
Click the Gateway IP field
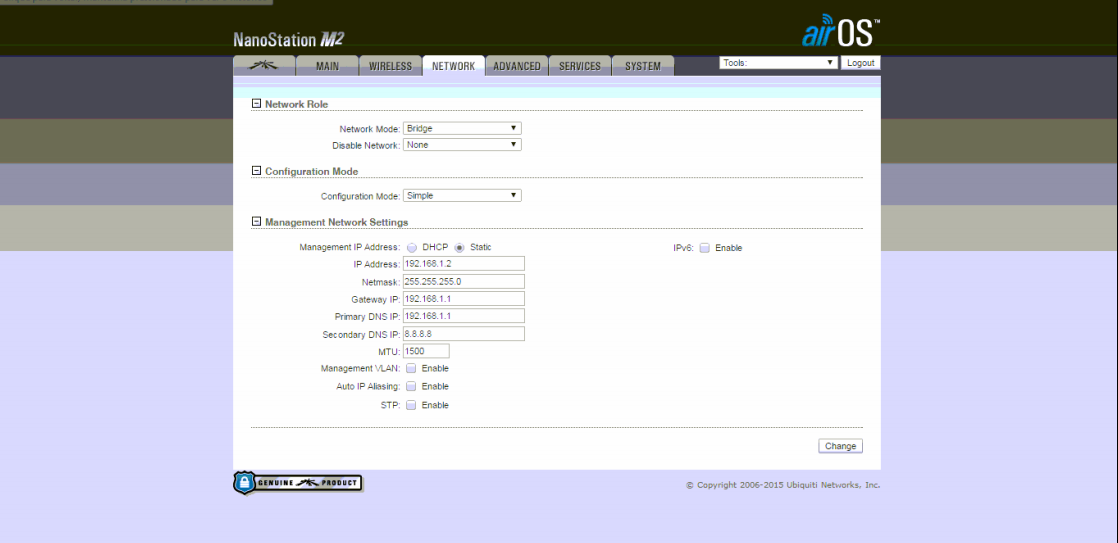click(x=463, y=299)
